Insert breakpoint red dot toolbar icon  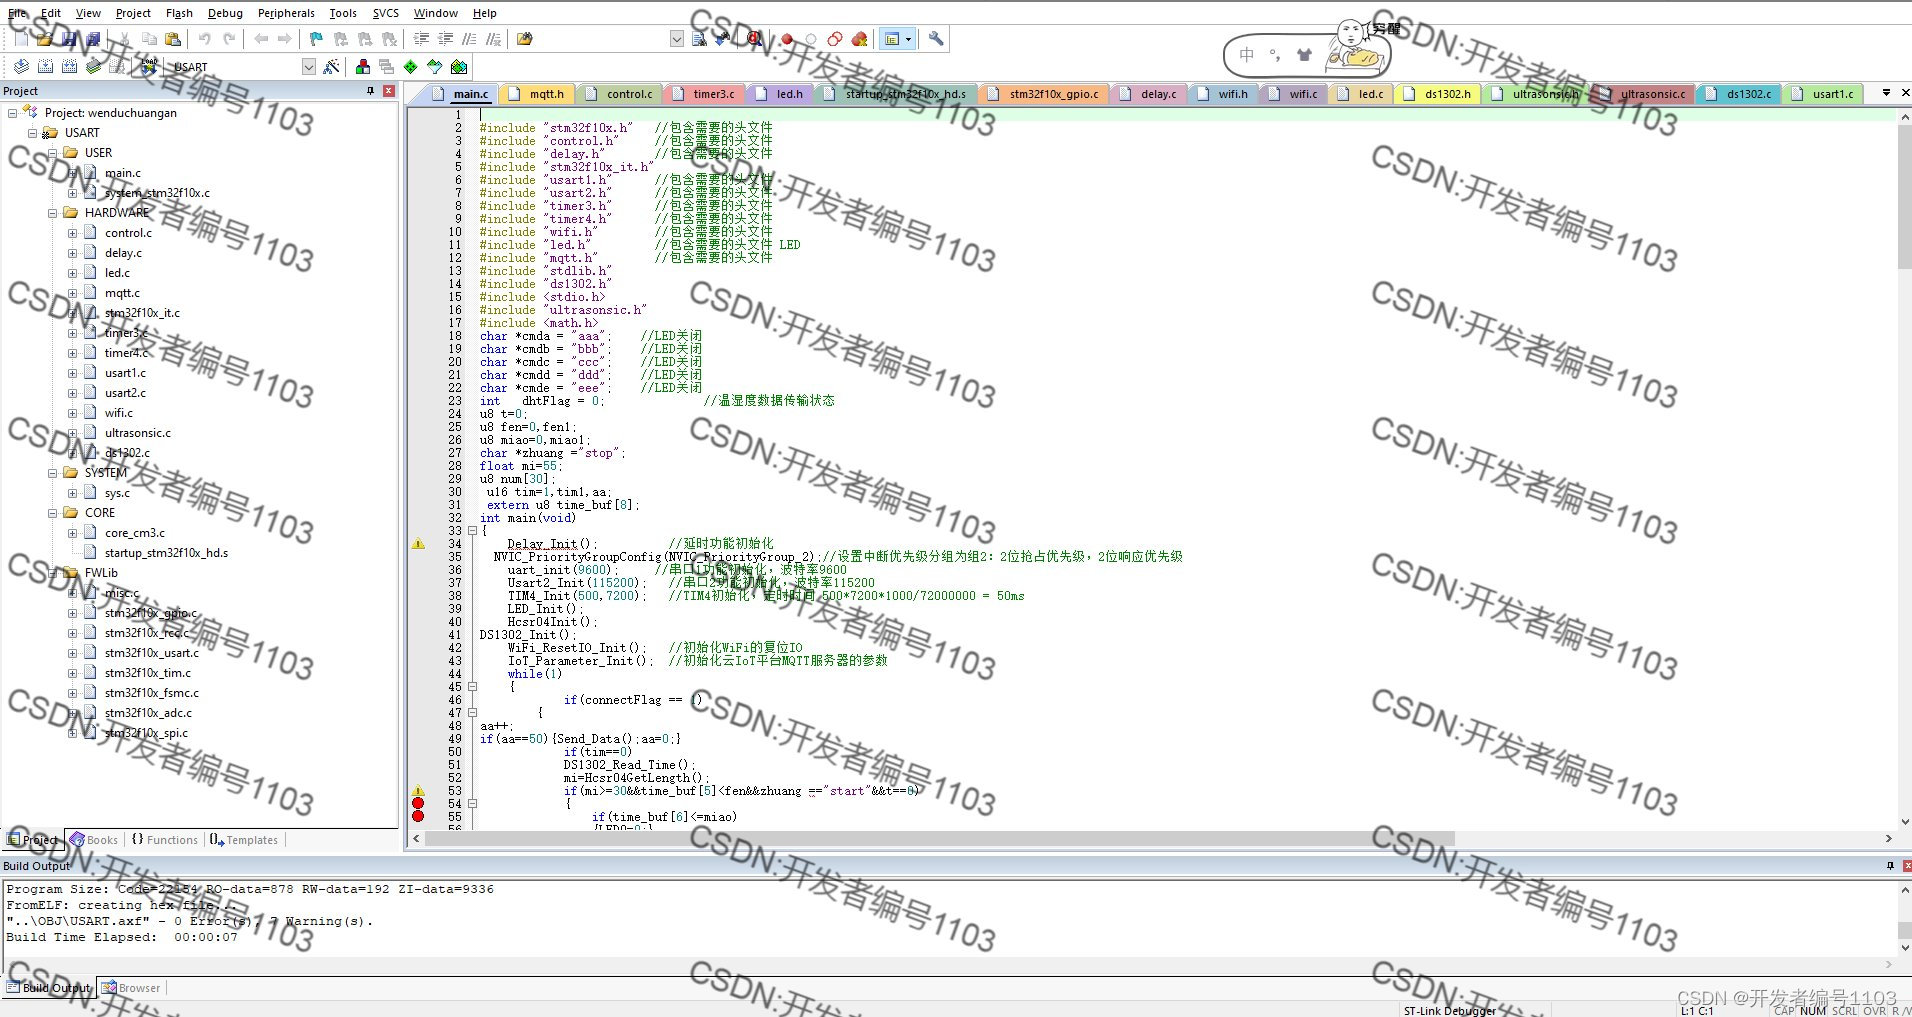pyautogui.click(x=787, y=39)
